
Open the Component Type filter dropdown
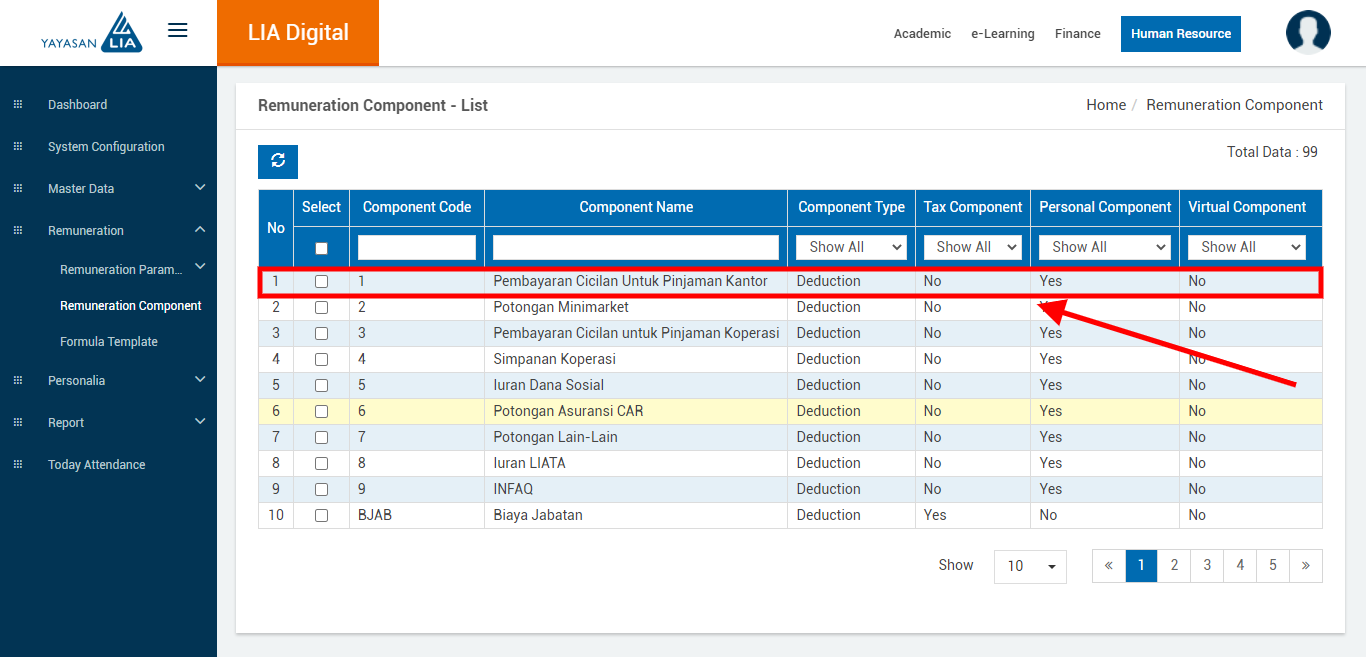[851, 247]
